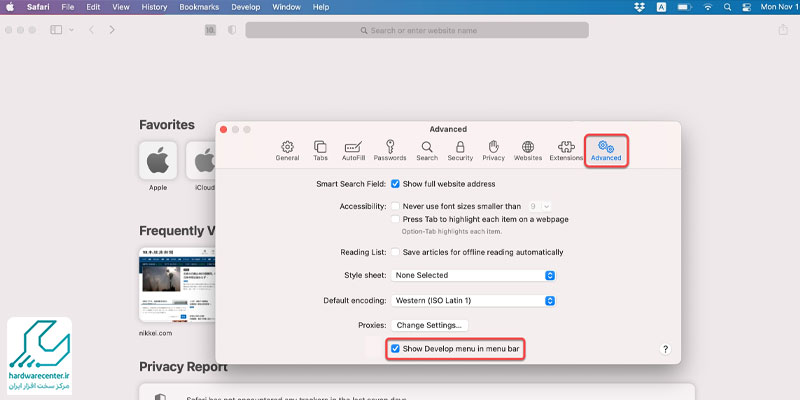Click the privacy shield icon in toolbar
This screenshot has width=800, height=400.
coord(232,30)
